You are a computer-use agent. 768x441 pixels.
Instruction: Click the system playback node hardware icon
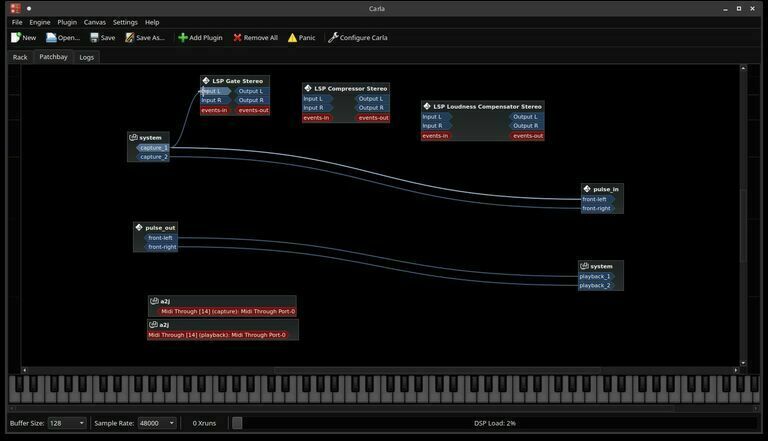(x=584, y=266)
